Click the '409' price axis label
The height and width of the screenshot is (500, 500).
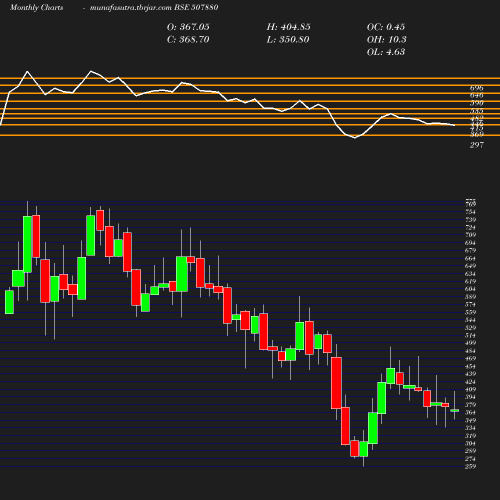coord(470,389)
